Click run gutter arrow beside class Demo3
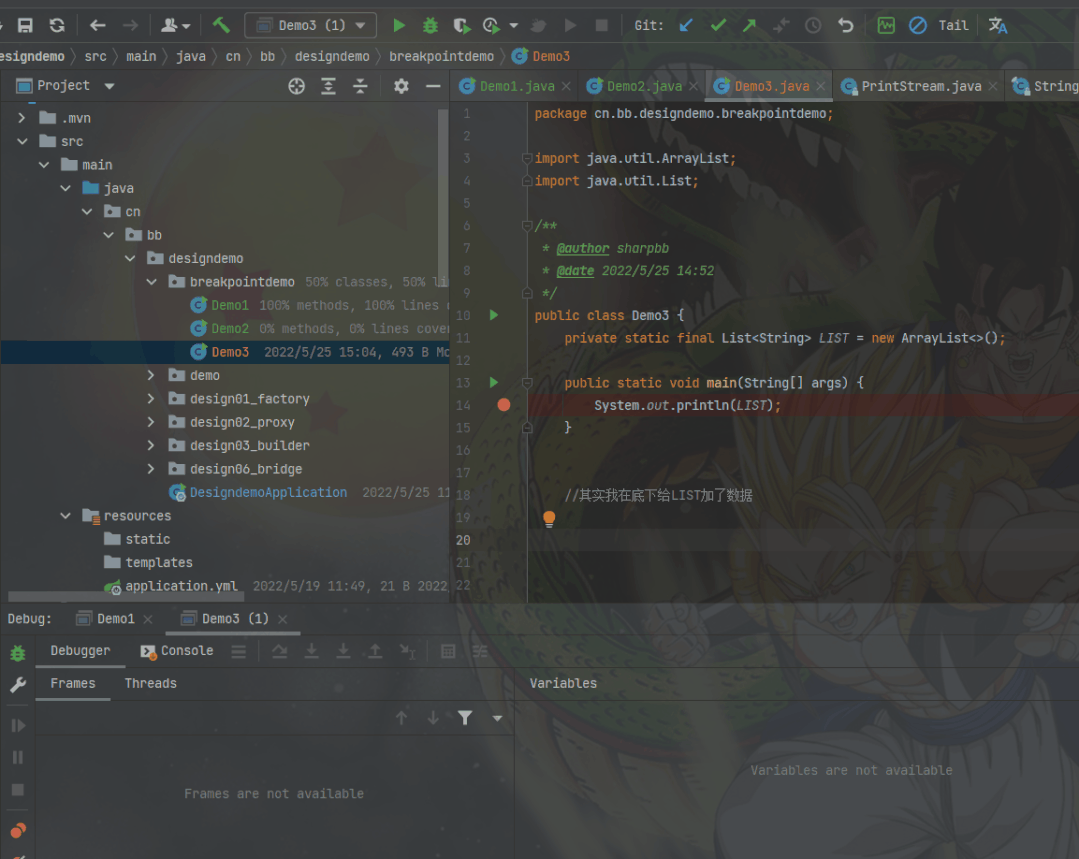Screen dimensions: 1079x859 [x=493, y=315]
